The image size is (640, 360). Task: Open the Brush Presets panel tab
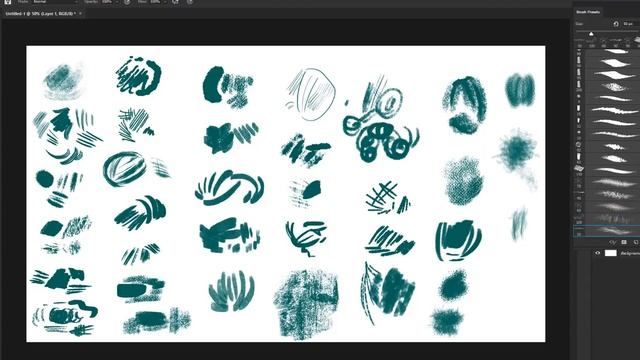pos(588,12)
